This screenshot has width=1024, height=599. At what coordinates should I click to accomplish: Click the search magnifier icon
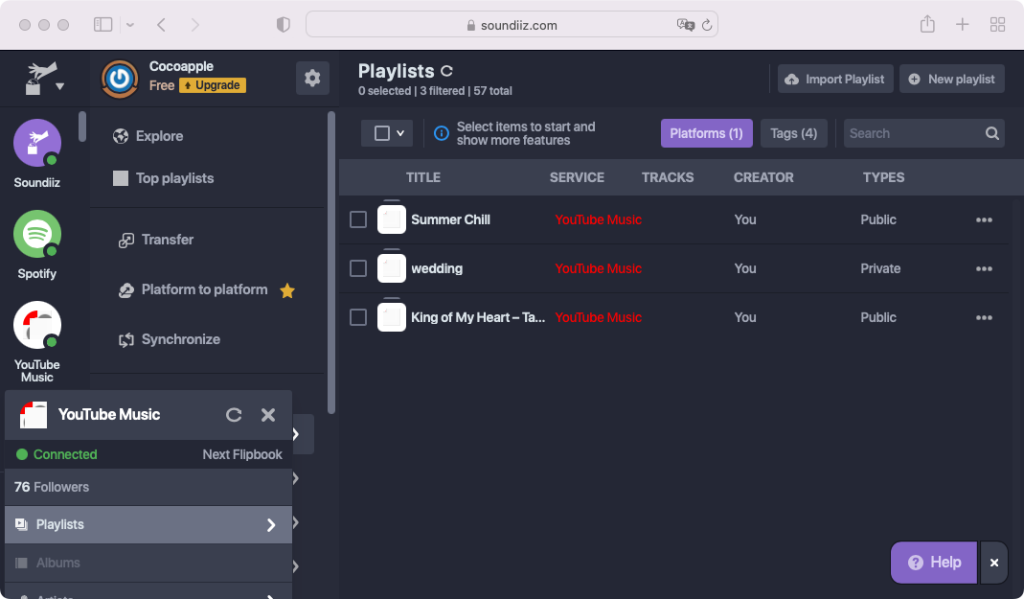click(992, 133)
